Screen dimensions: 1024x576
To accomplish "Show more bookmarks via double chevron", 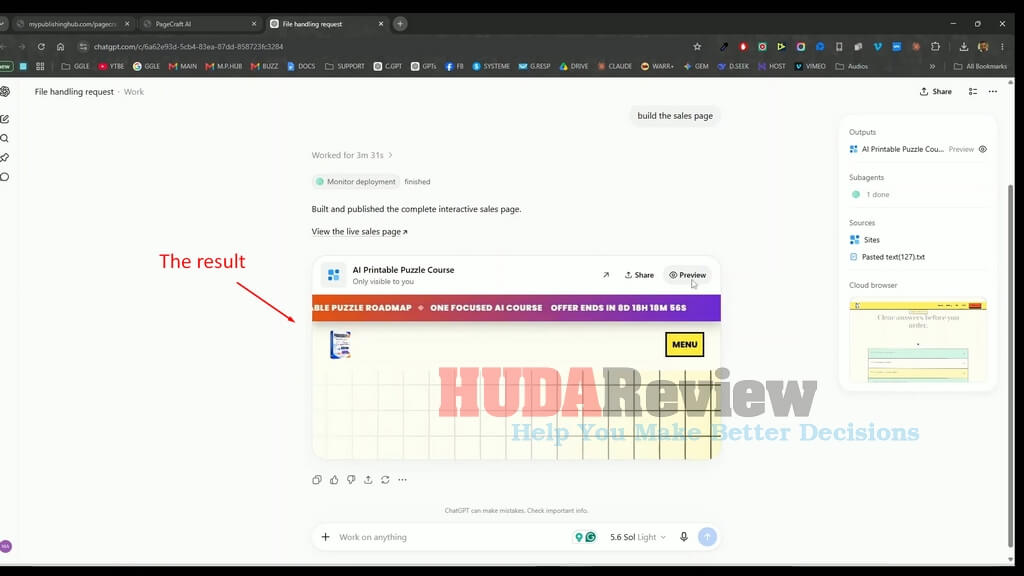I will [x=932, y=67].
